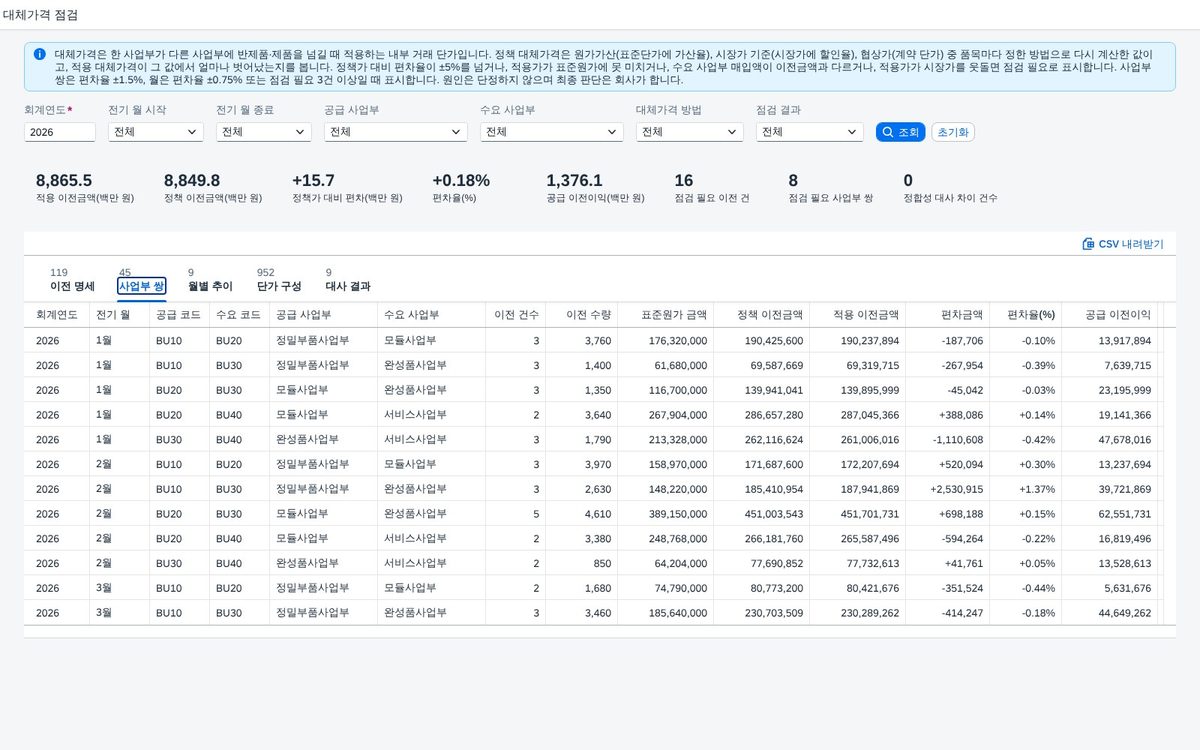Click the cell with 공급 이전이익 5,631,676
This screenshot has height=750, width=1200.
pyautogui.click(x=1110, y=588)
